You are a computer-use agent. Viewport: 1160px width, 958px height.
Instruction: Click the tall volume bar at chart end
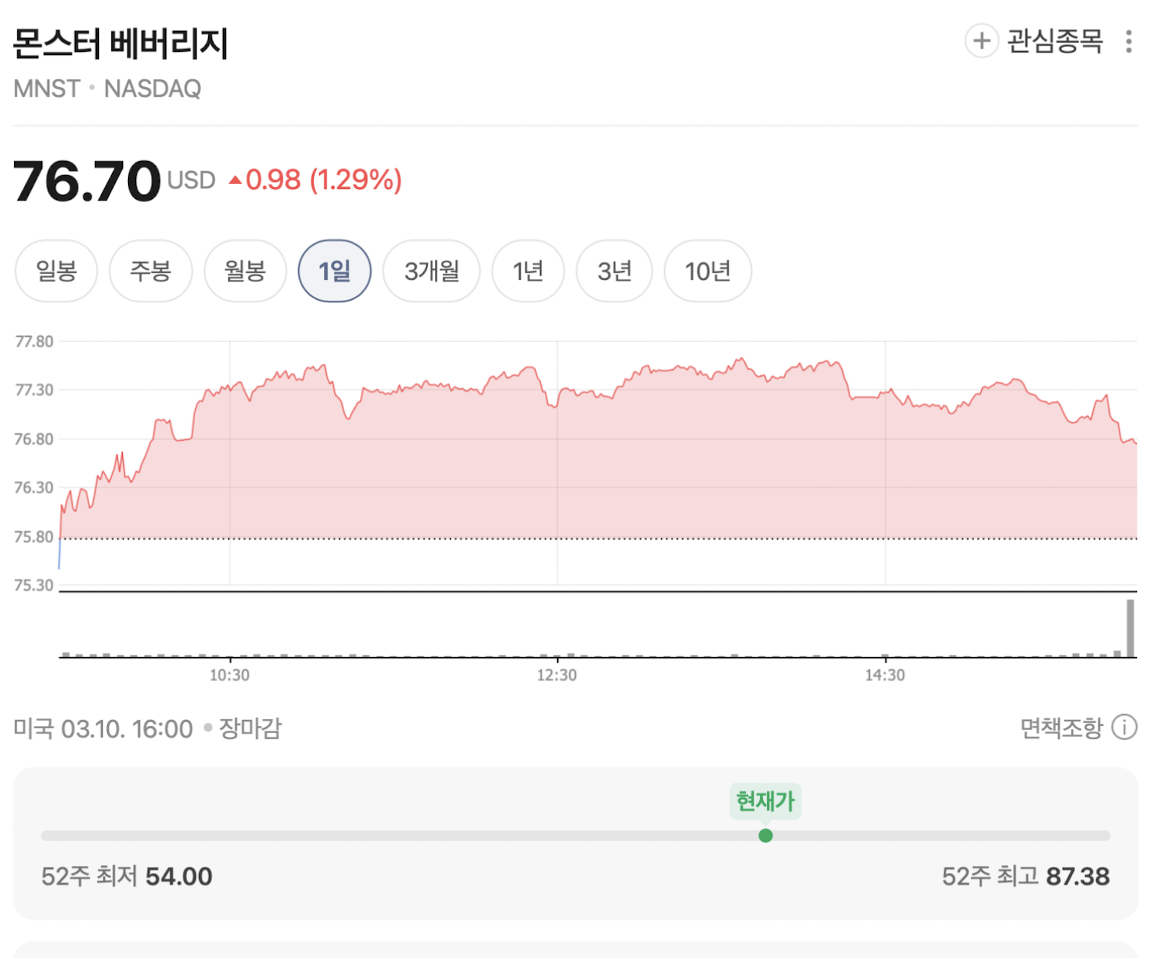pyautogui.click(x=1131, y=628)
